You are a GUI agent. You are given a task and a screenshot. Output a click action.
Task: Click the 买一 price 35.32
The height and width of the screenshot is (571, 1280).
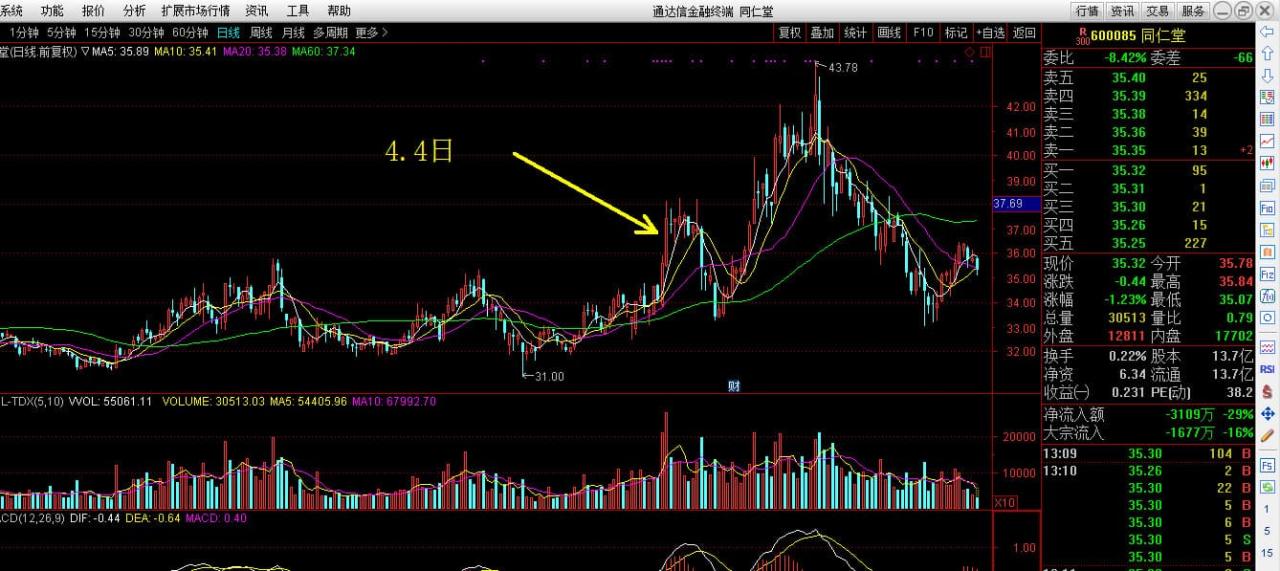(x=1128, y=170)
